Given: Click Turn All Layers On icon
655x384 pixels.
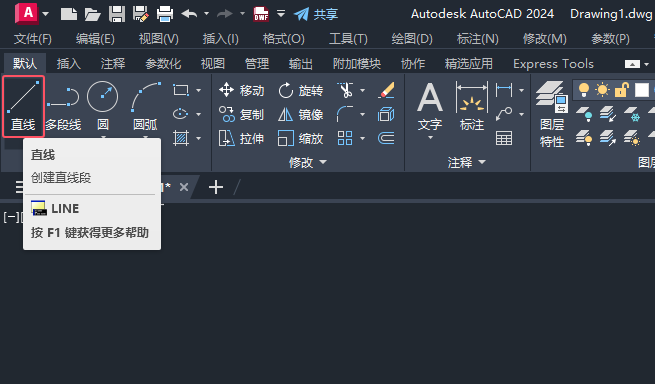Looking at the screenshot, I should 584,138.
